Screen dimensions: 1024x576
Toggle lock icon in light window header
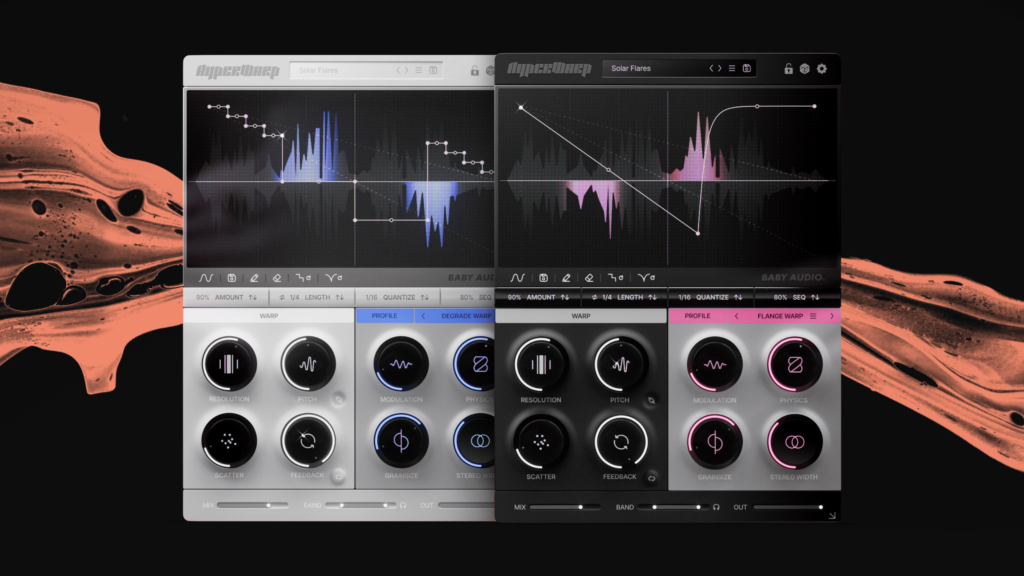475,71
